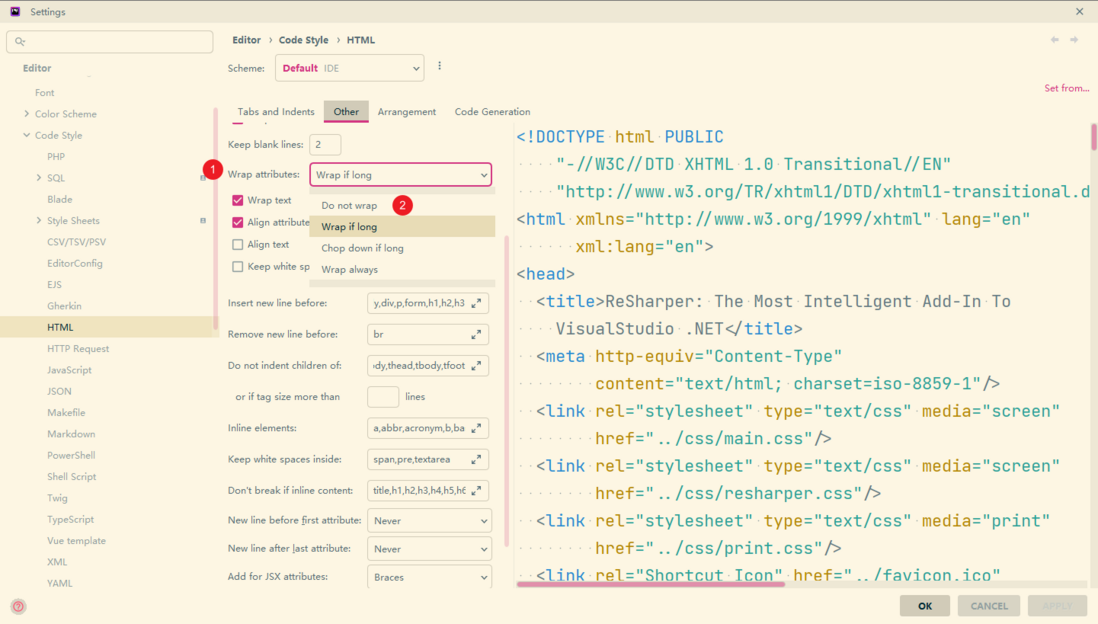1098x624 pixels.
Task: Select JSON code style
Action: 59,391
